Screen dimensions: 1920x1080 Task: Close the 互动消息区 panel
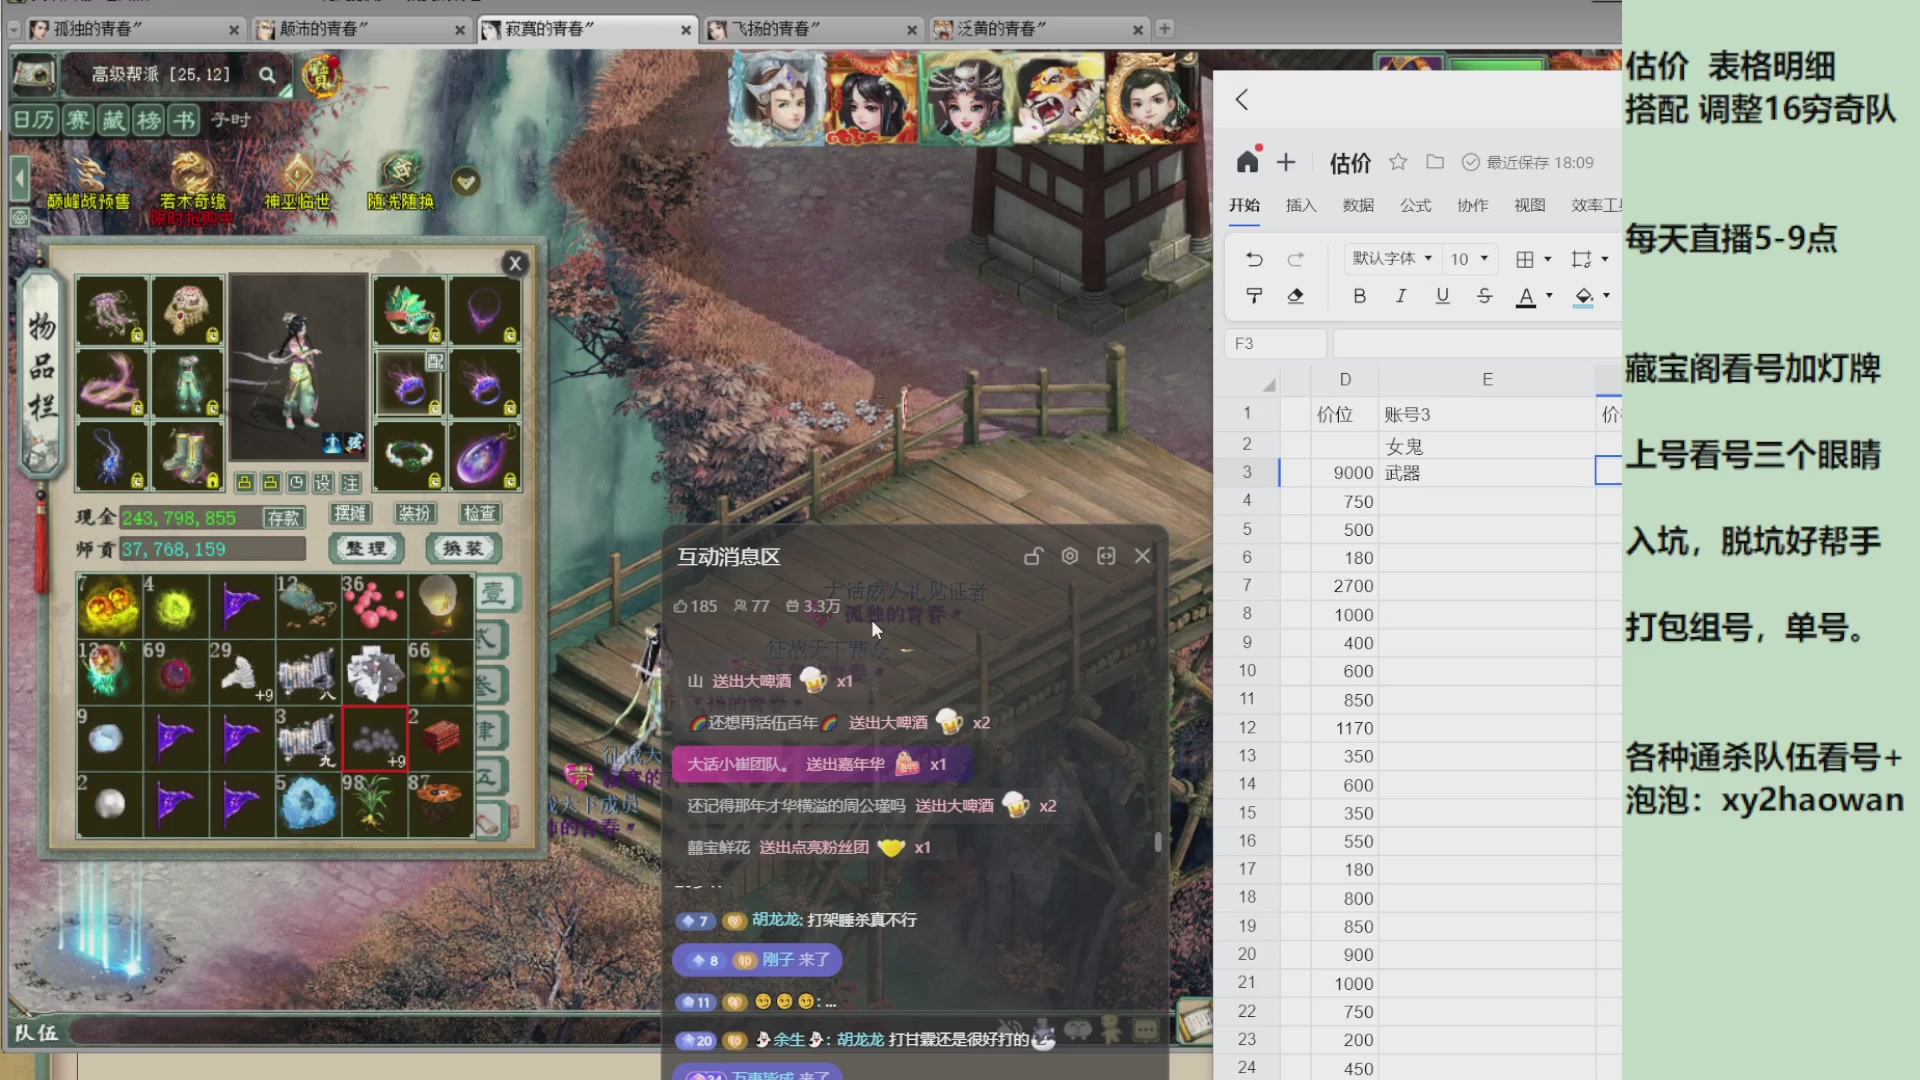[1143, 556]
